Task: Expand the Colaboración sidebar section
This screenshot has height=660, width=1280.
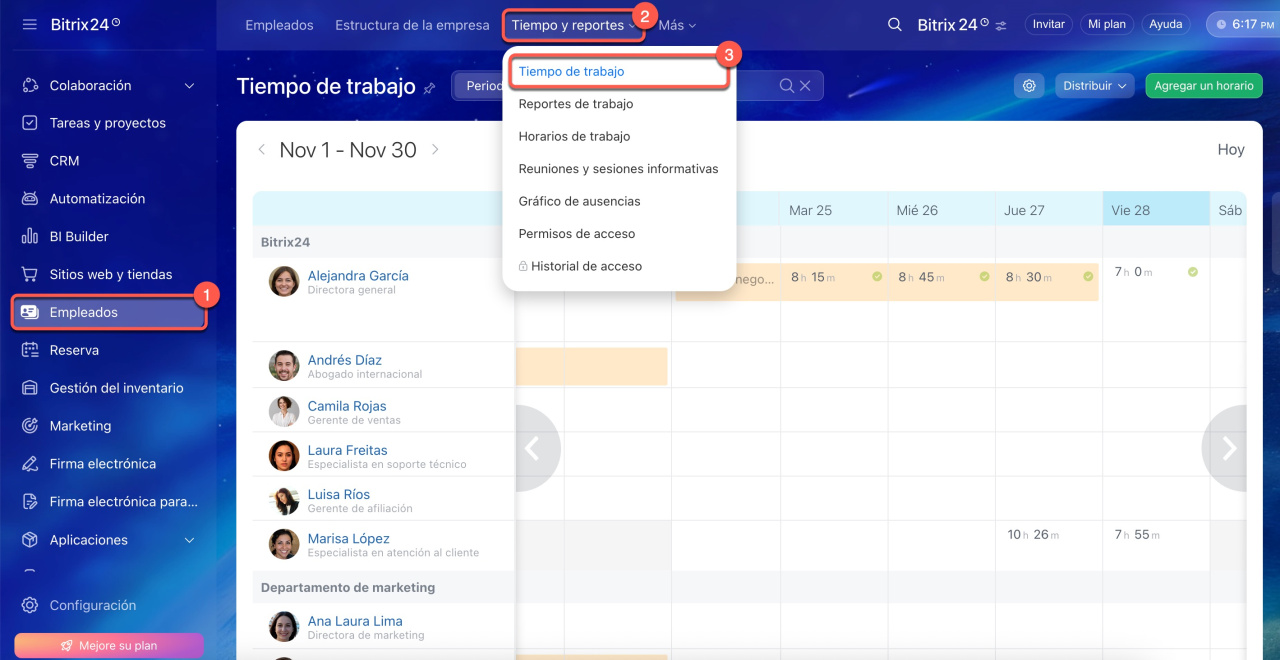Action: pyautogui.click(x=190, y=86)
